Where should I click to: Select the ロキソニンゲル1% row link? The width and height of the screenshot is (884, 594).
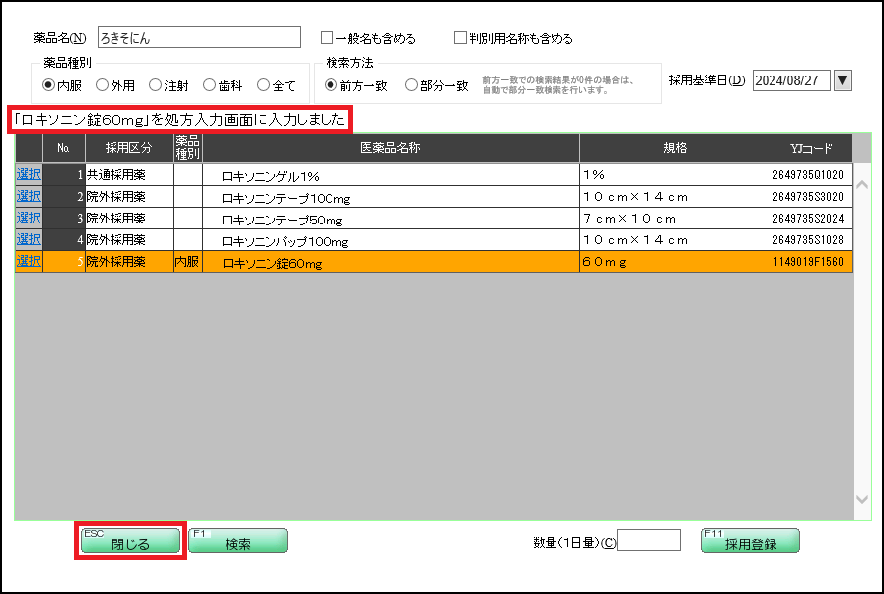(x=28, y=173)
